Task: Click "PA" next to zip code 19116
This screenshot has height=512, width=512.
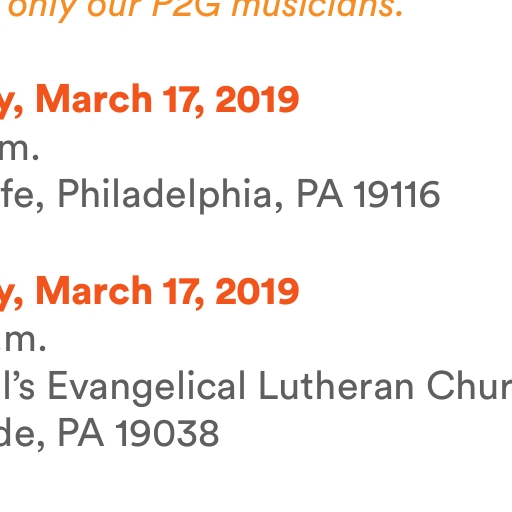Action: click(320, 193)
